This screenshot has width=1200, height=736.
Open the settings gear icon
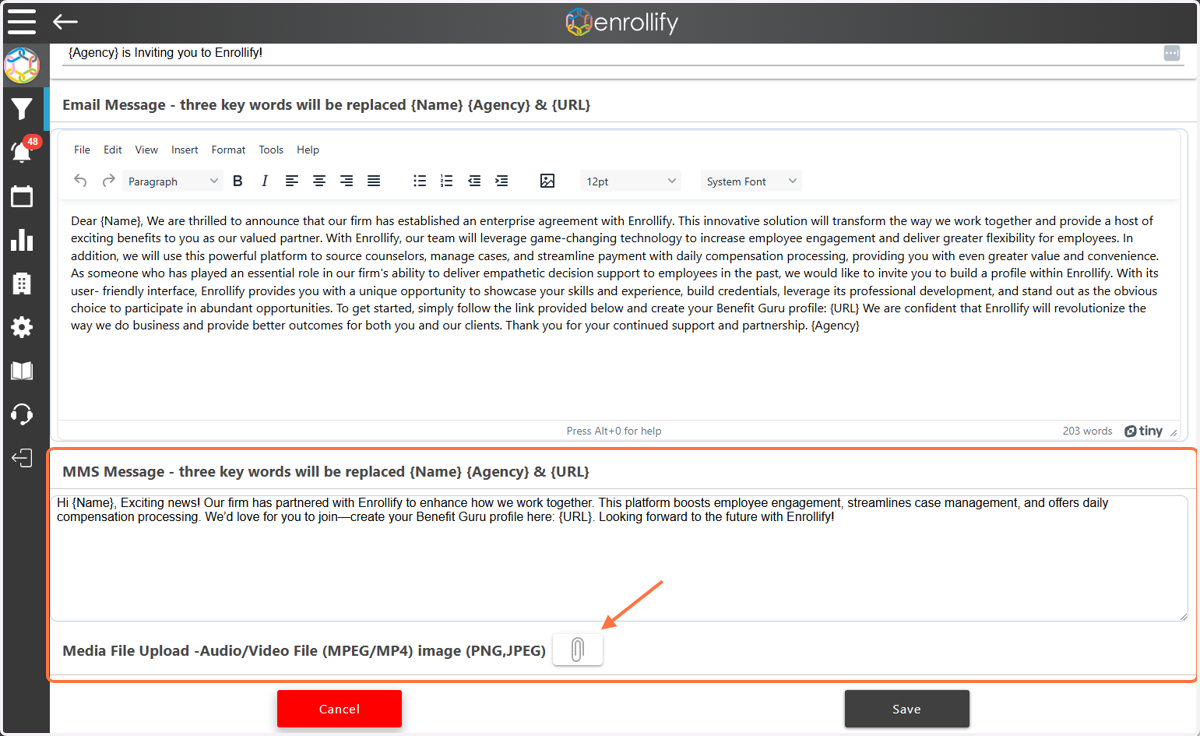point(22,327)
